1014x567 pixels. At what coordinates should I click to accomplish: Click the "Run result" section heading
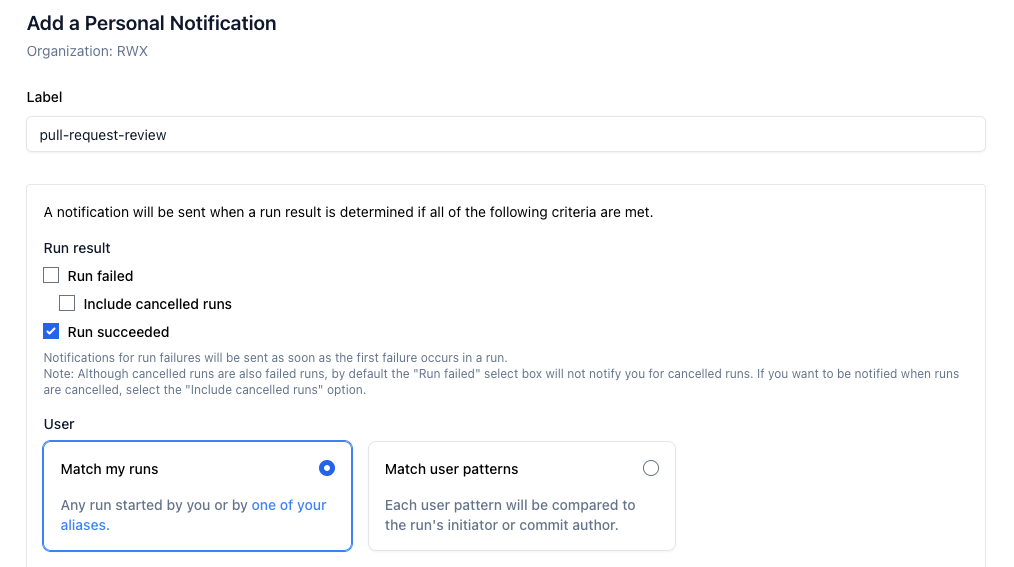pos(77,248)
